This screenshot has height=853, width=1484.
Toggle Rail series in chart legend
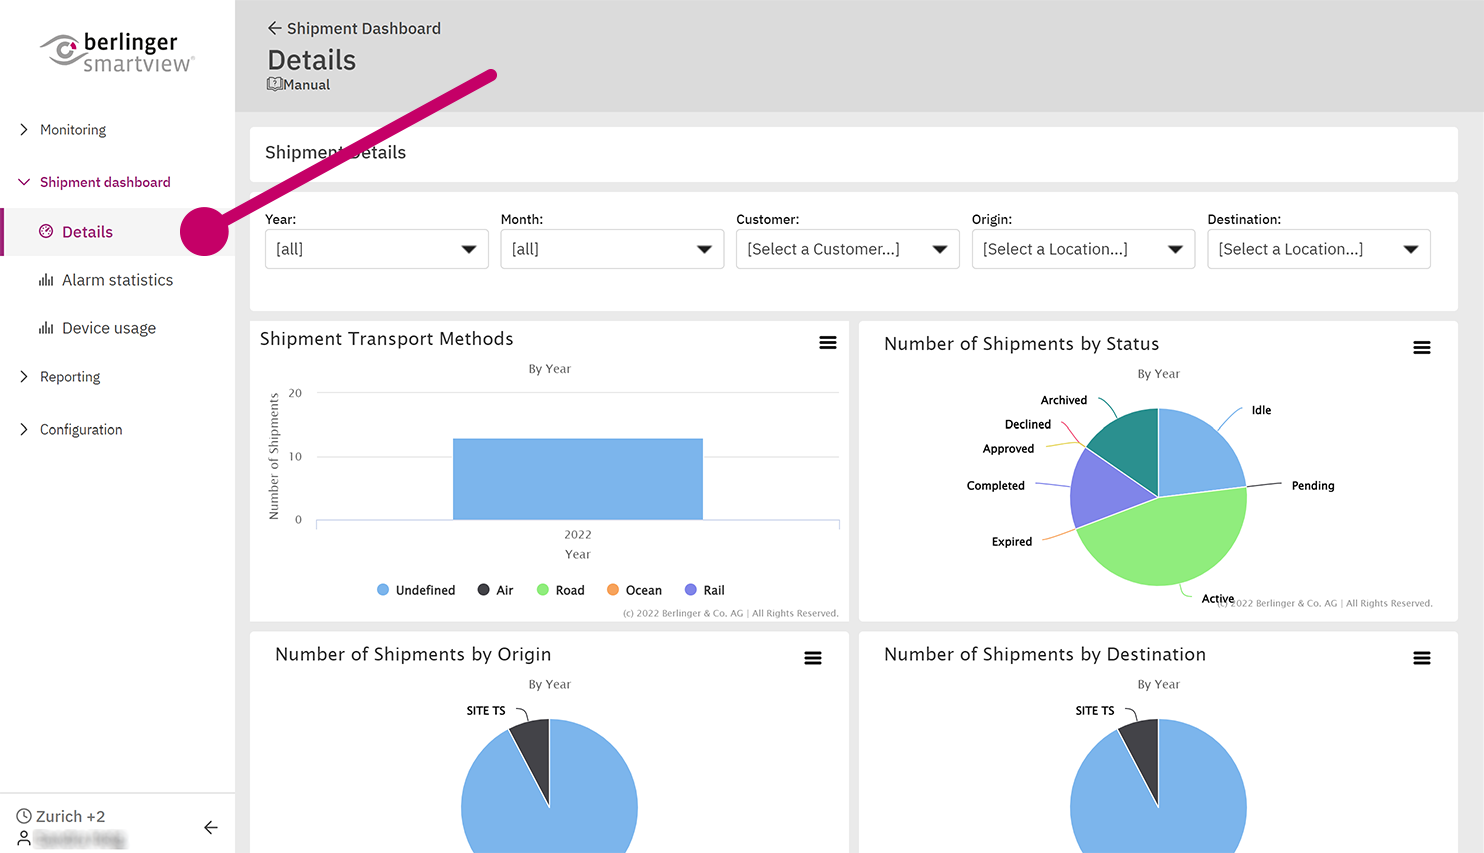pyautogui.click(x=704, y=590)
